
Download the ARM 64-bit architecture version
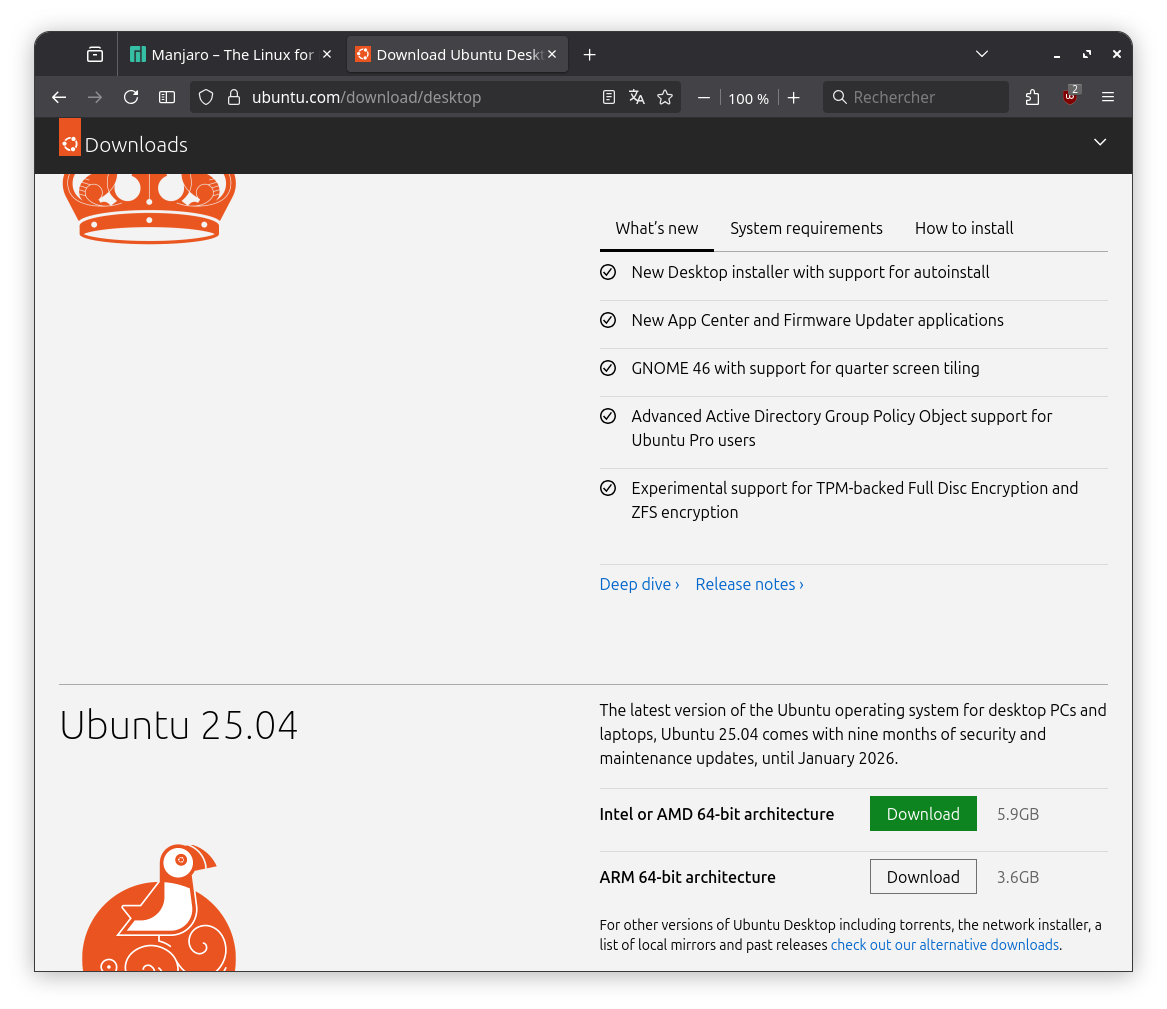click(922, 877)
